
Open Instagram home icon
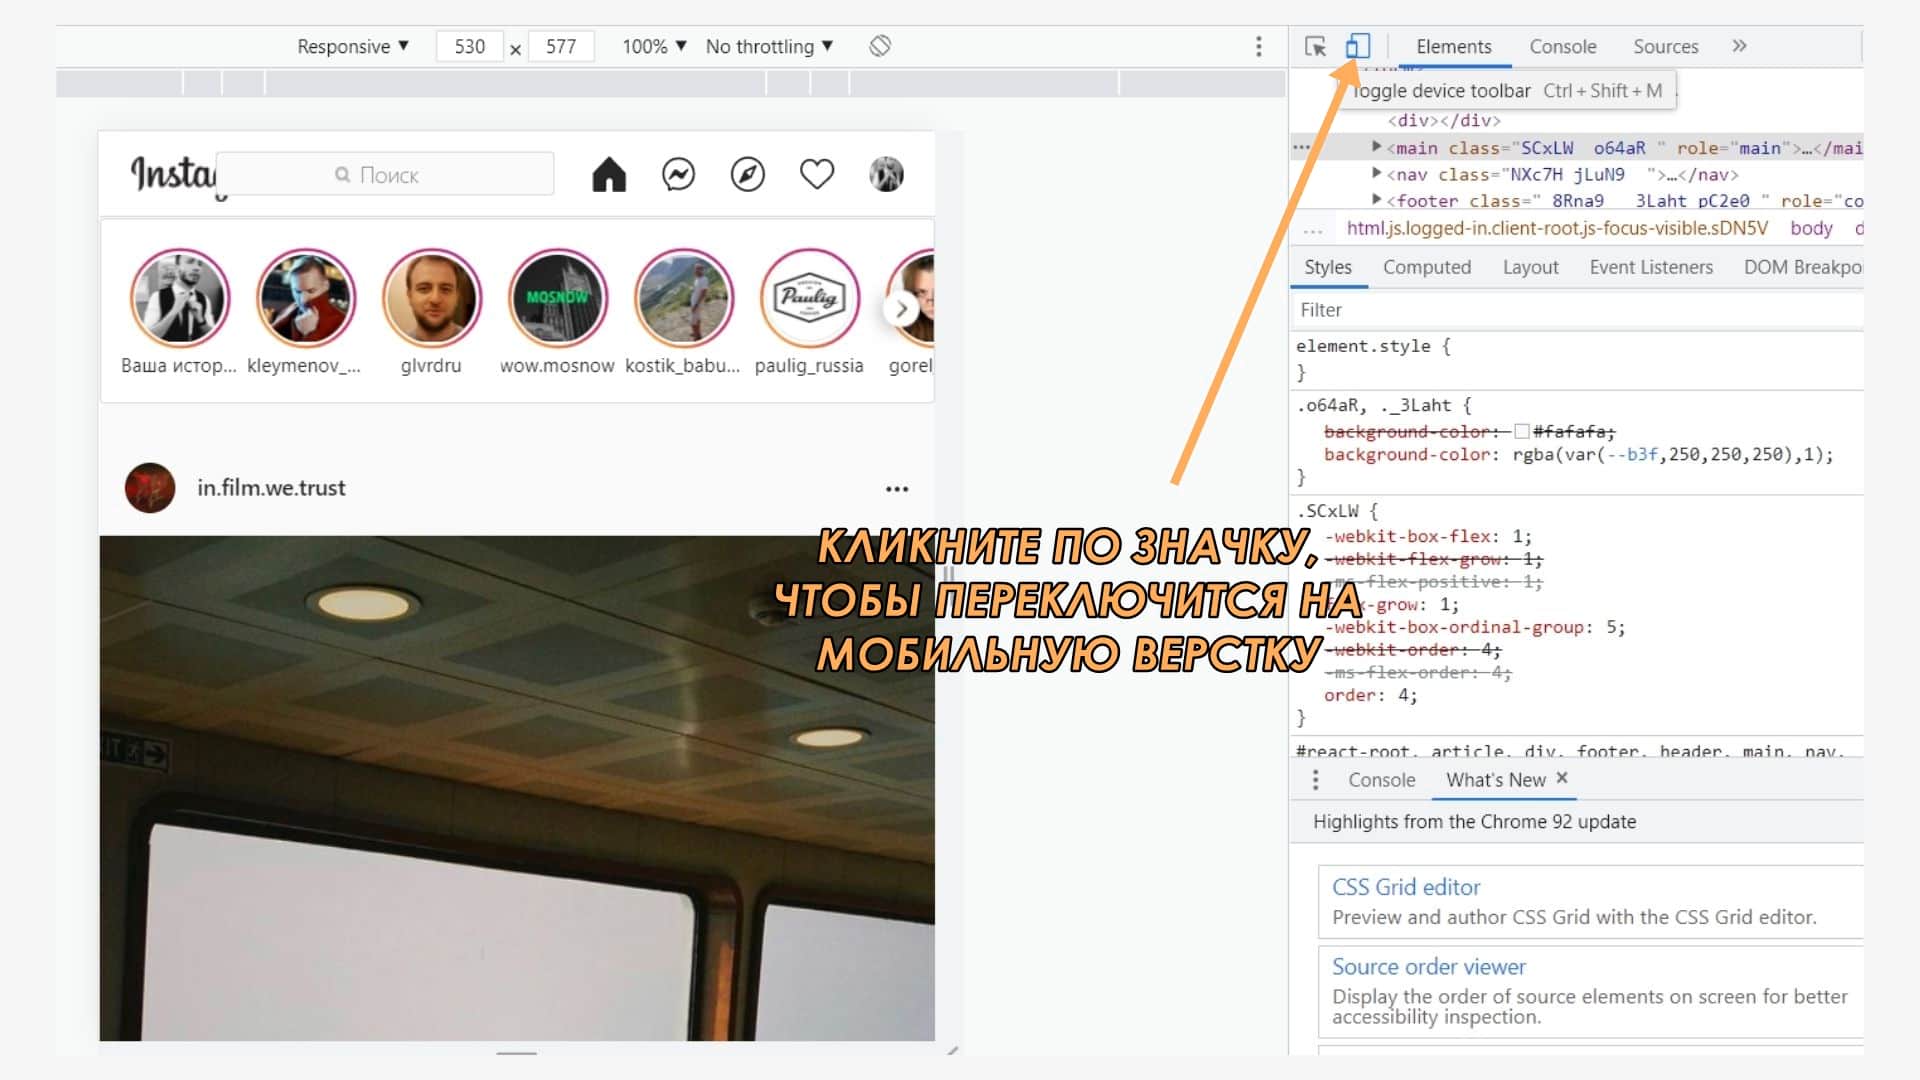pyautogui.click(x=608, y=175)
